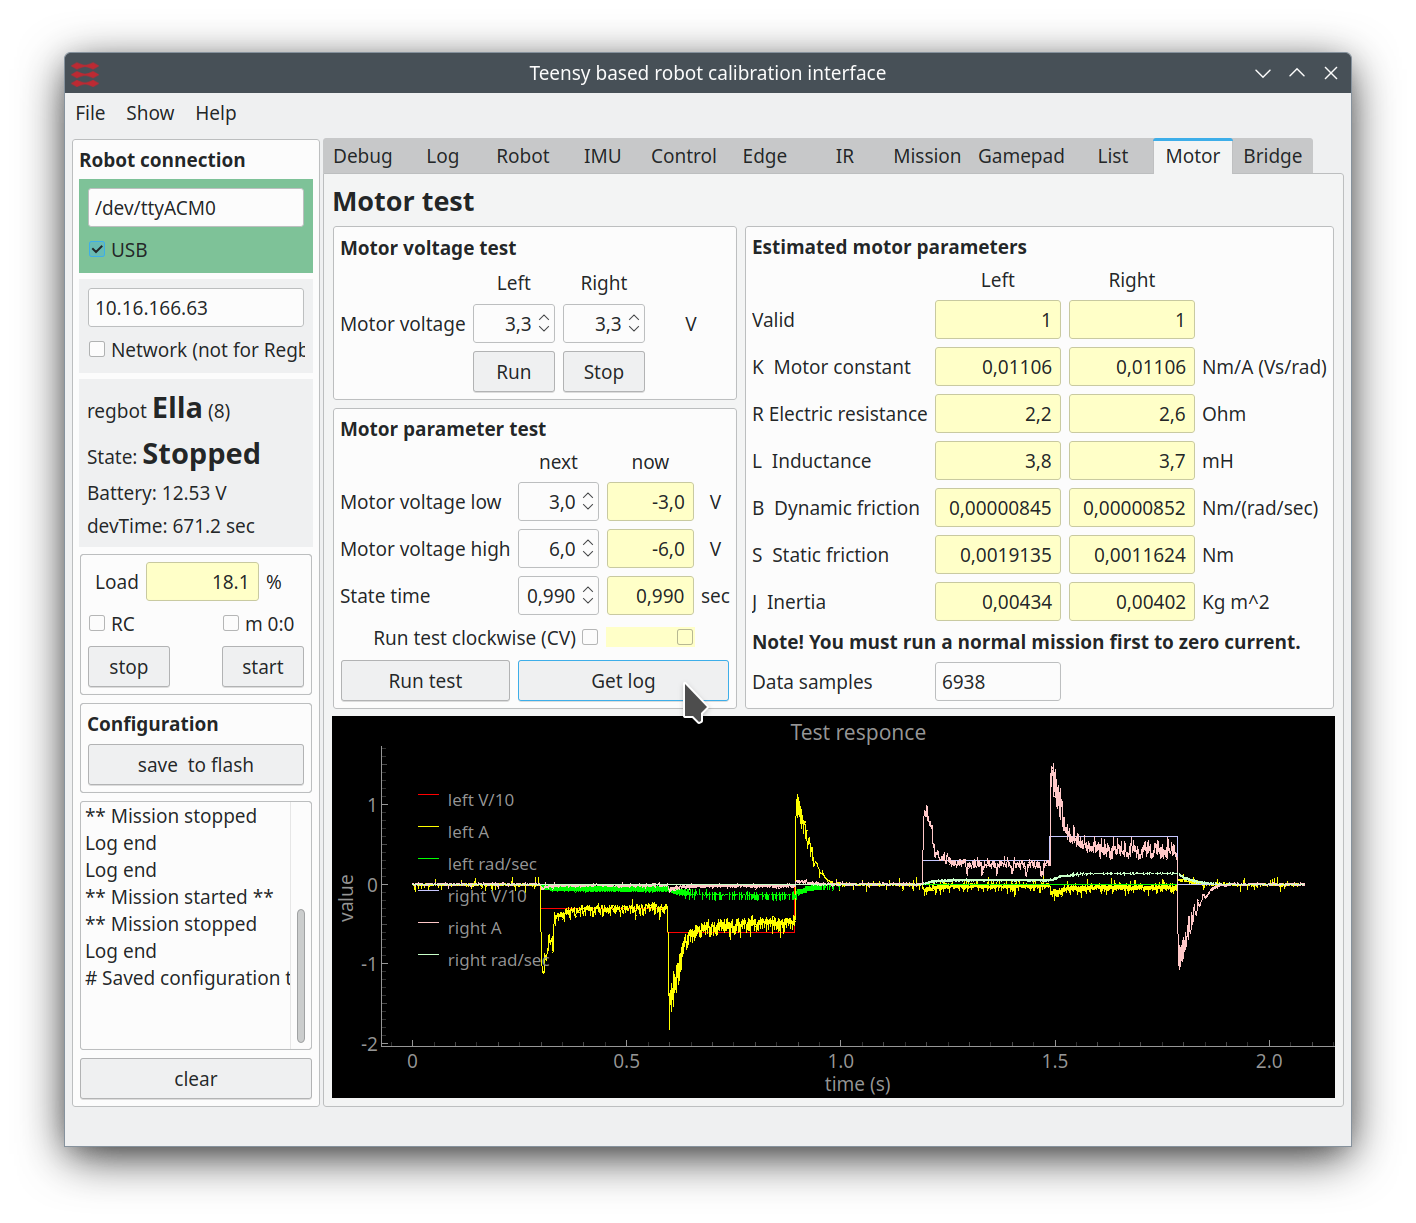The image size is (1416, 1223).
Task: Toggle the USB connection checkbox
Action: 98,250
